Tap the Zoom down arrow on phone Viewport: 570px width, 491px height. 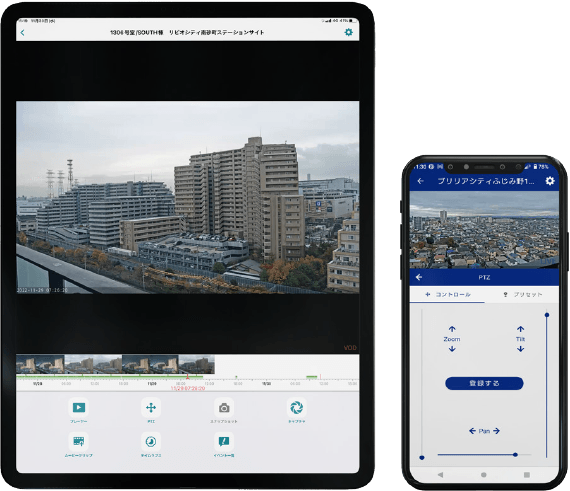click(452, 349)
